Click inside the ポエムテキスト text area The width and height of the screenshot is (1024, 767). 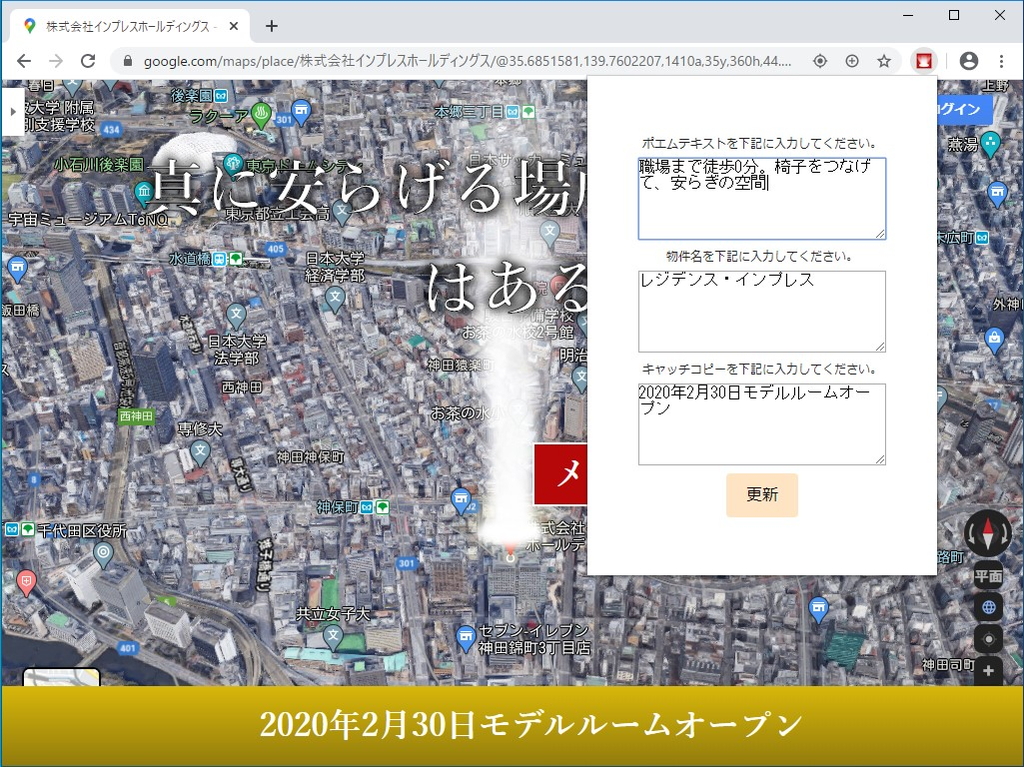coord(761,197)
